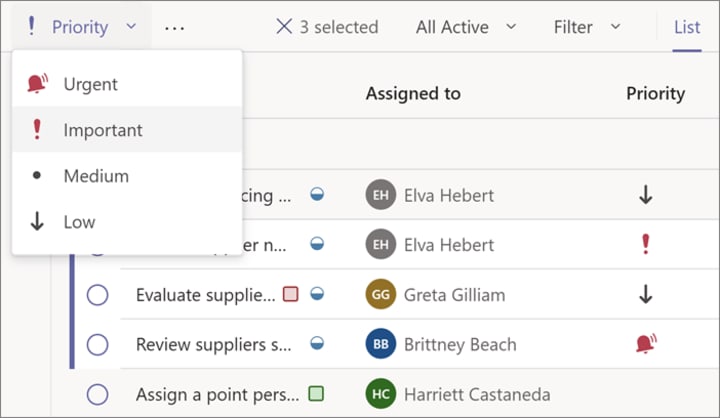Choose Important in the priority dropdown
The width and height of the screenshot is (720, 418).
tap(102, 130)
